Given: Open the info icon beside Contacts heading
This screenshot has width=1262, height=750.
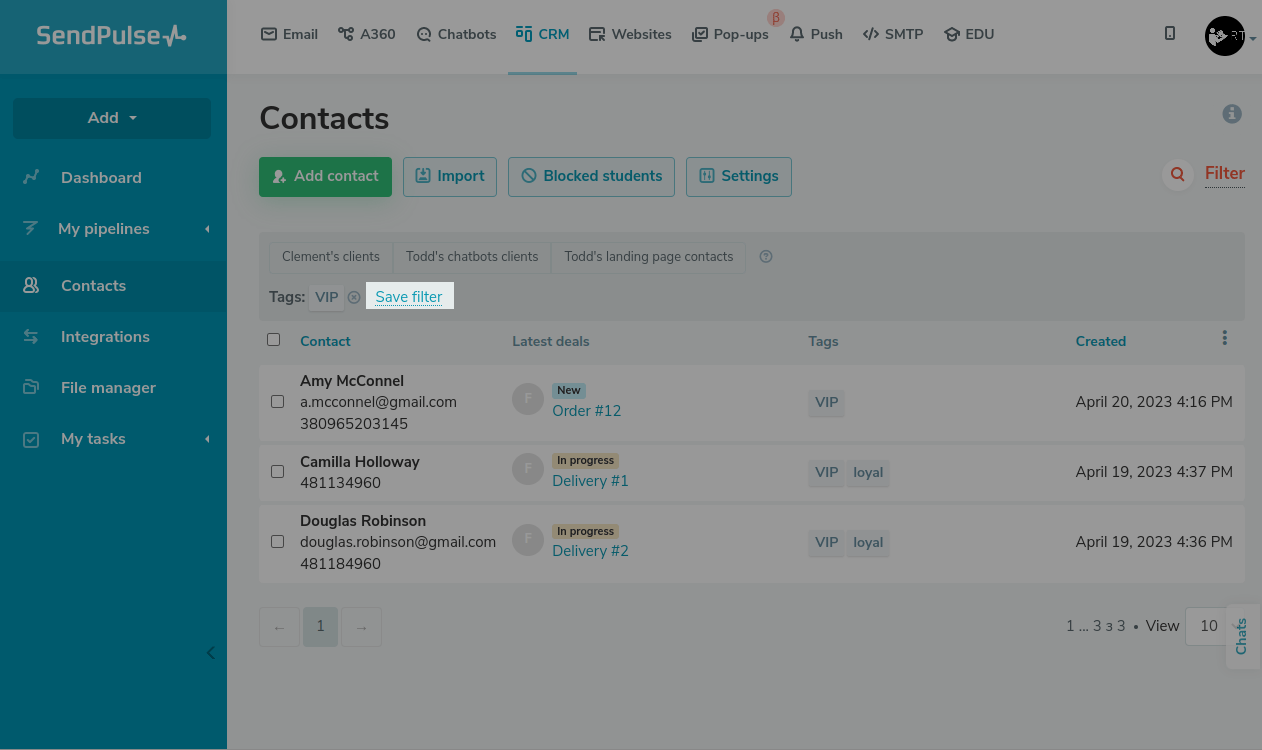Looking at the screenshot, I should click(x=1232, y=114).
